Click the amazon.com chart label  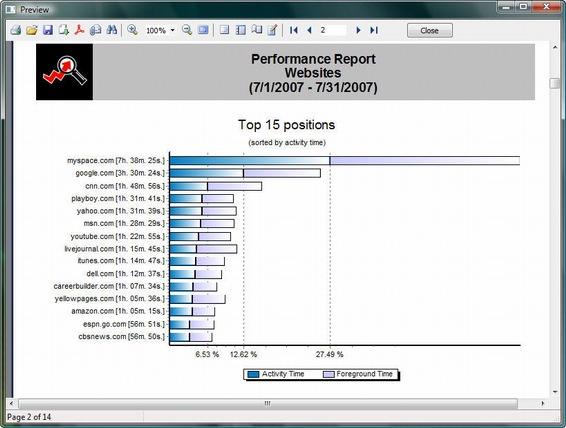pos(118,311)
